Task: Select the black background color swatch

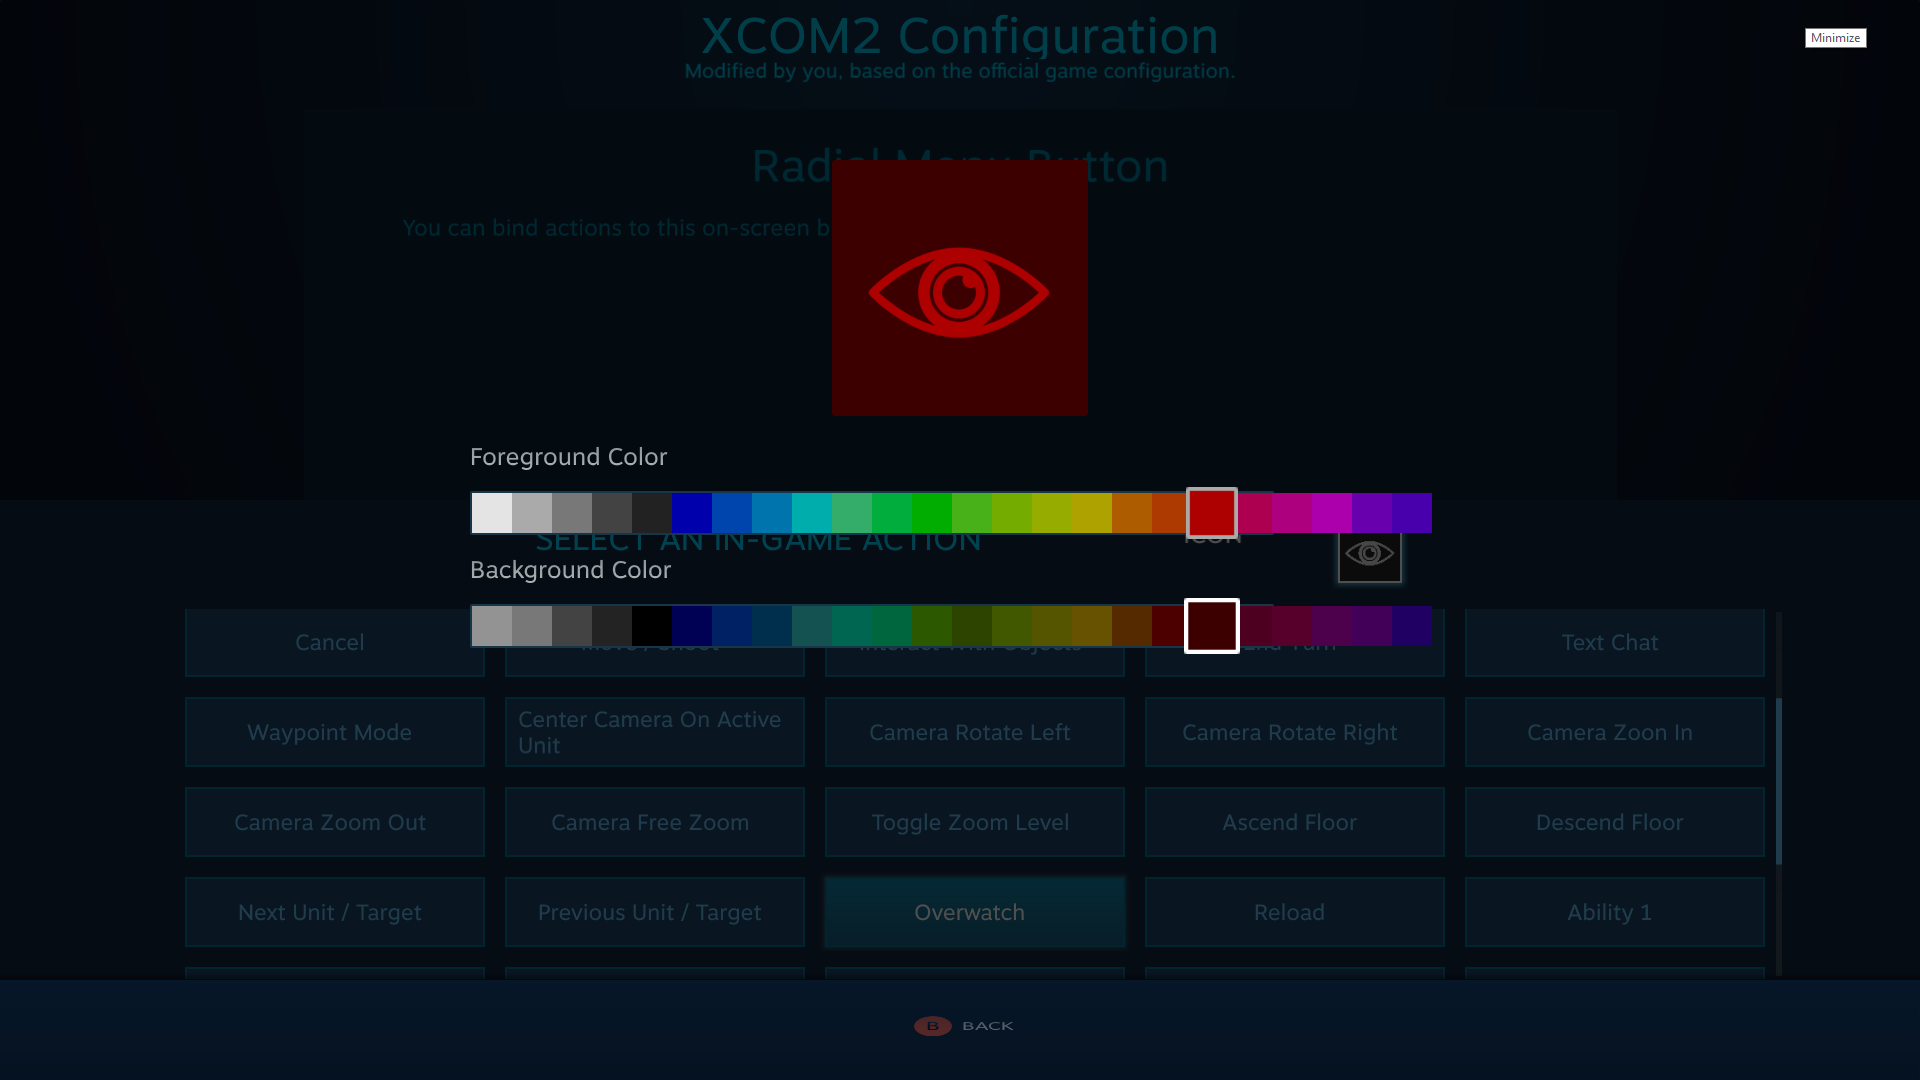Action: coord(652,625)
